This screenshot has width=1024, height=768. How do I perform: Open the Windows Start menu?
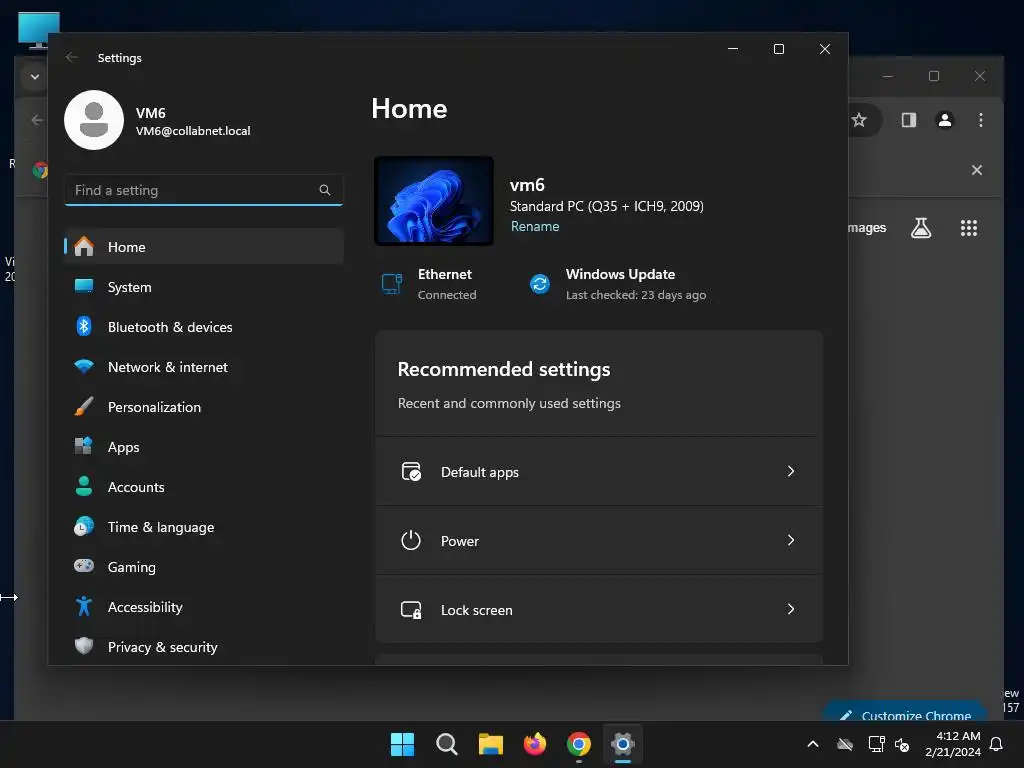pos(402,744)
